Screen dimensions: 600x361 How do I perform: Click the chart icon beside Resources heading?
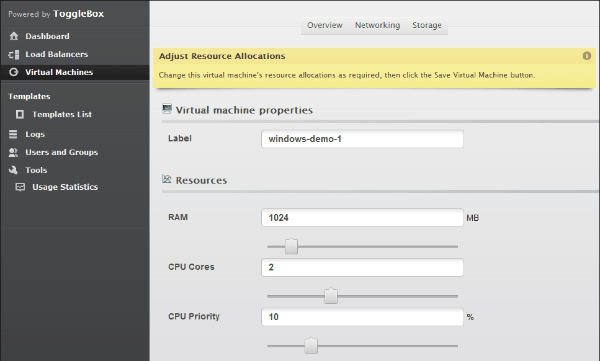click(166, 179)
